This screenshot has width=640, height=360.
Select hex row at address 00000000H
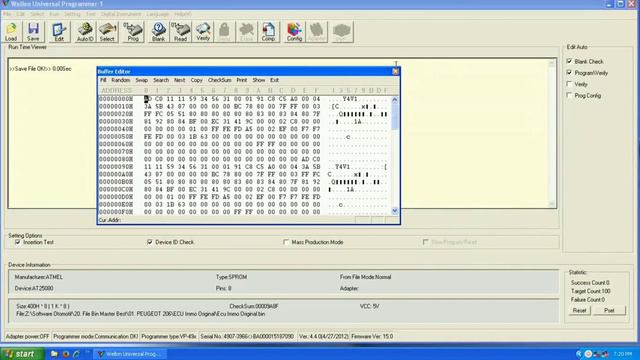(x=243, y=99)
